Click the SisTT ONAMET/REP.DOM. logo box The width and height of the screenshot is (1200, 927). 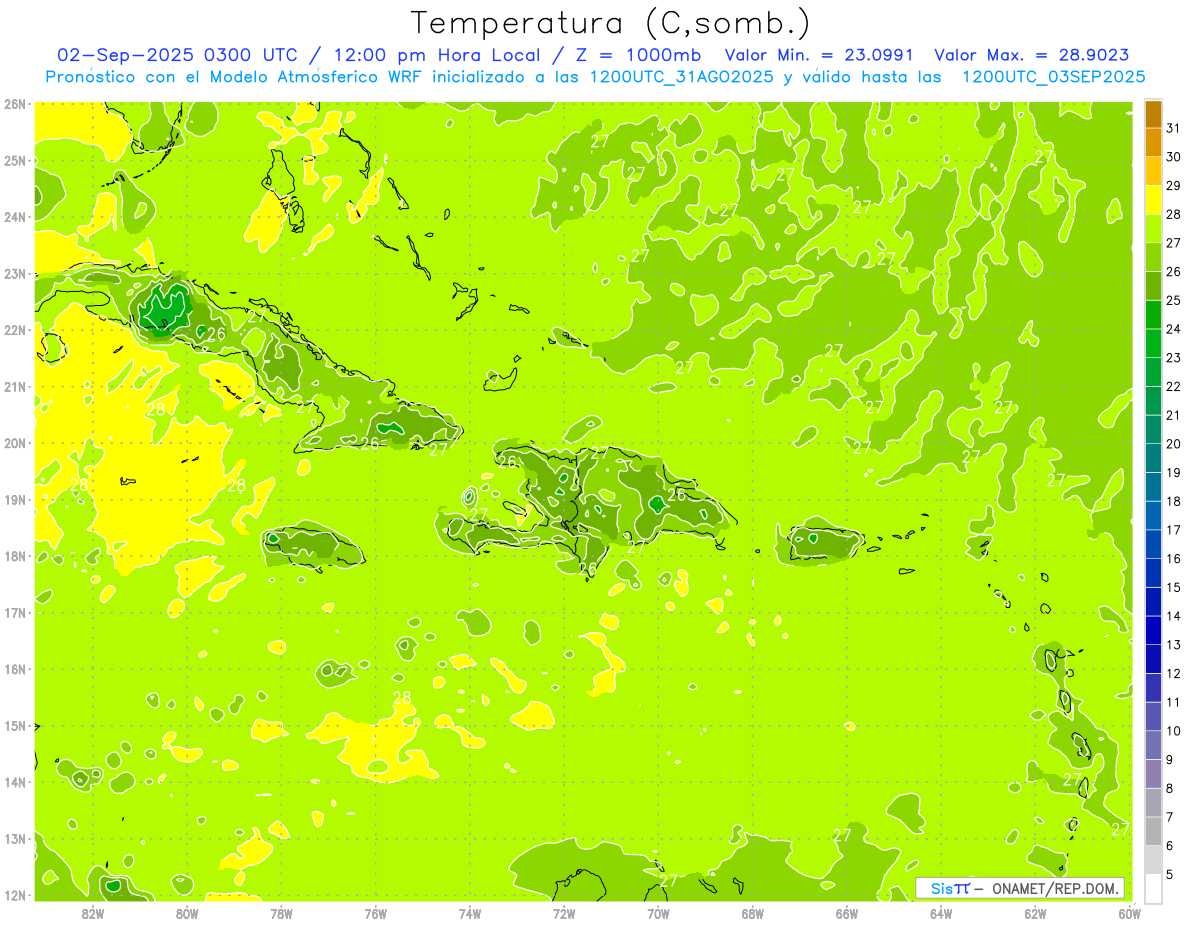[x=1020, y=888]
